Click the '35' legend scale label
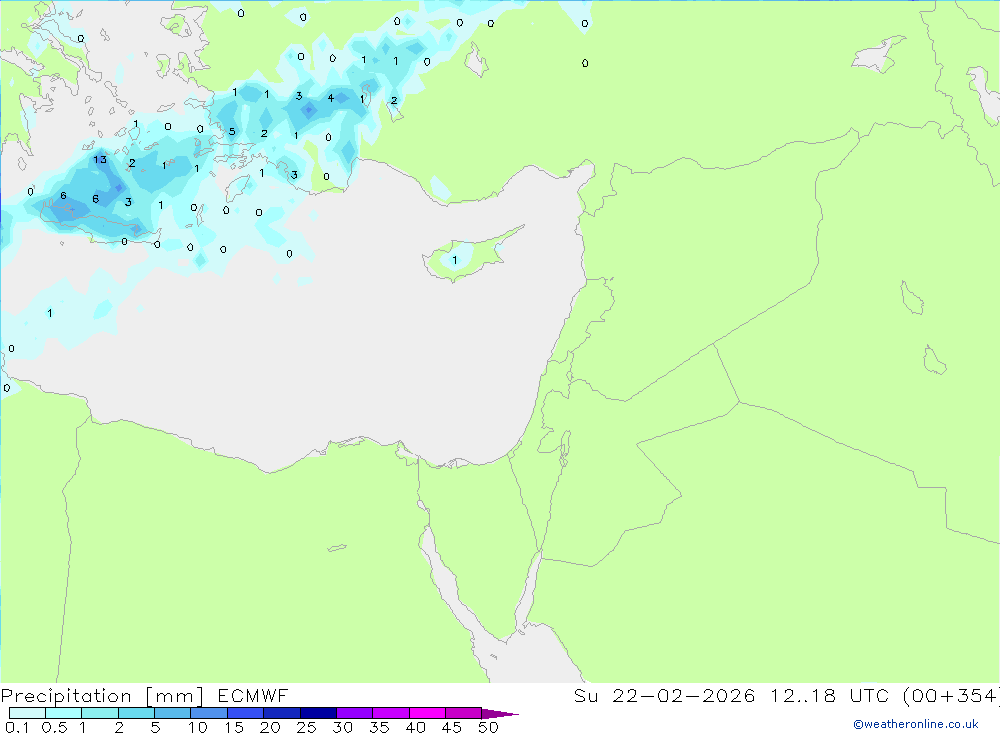Screen dimensions: 1000x733 [x=379, y=727]
